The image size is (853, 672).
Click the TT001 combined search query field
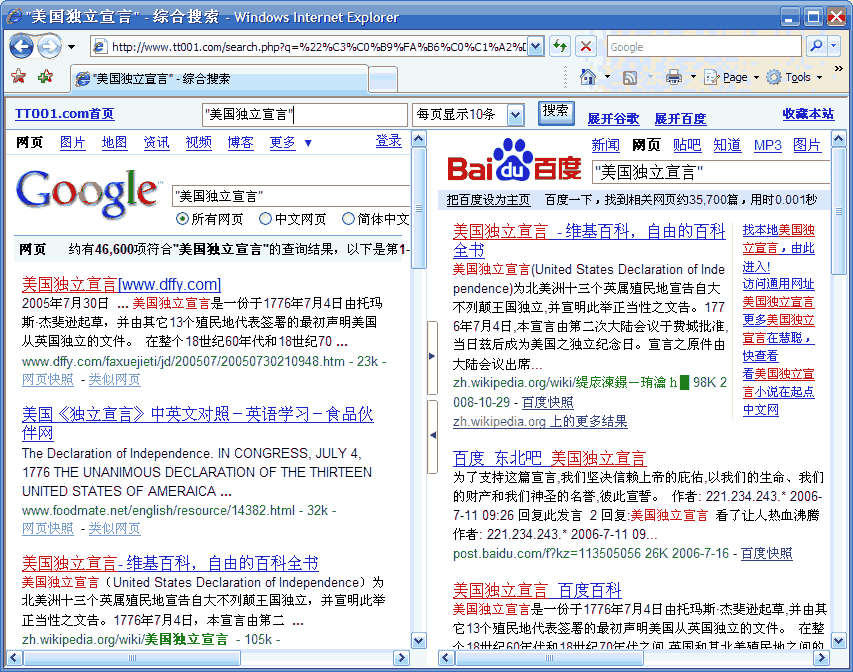click(x=305, y=115)
